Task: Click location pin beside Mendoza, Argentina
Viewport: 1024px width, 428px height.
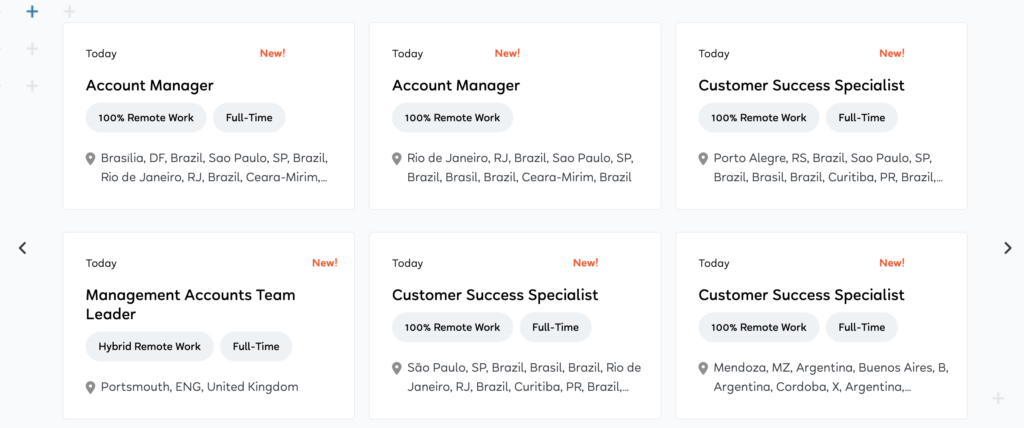Action: (704, 369)
